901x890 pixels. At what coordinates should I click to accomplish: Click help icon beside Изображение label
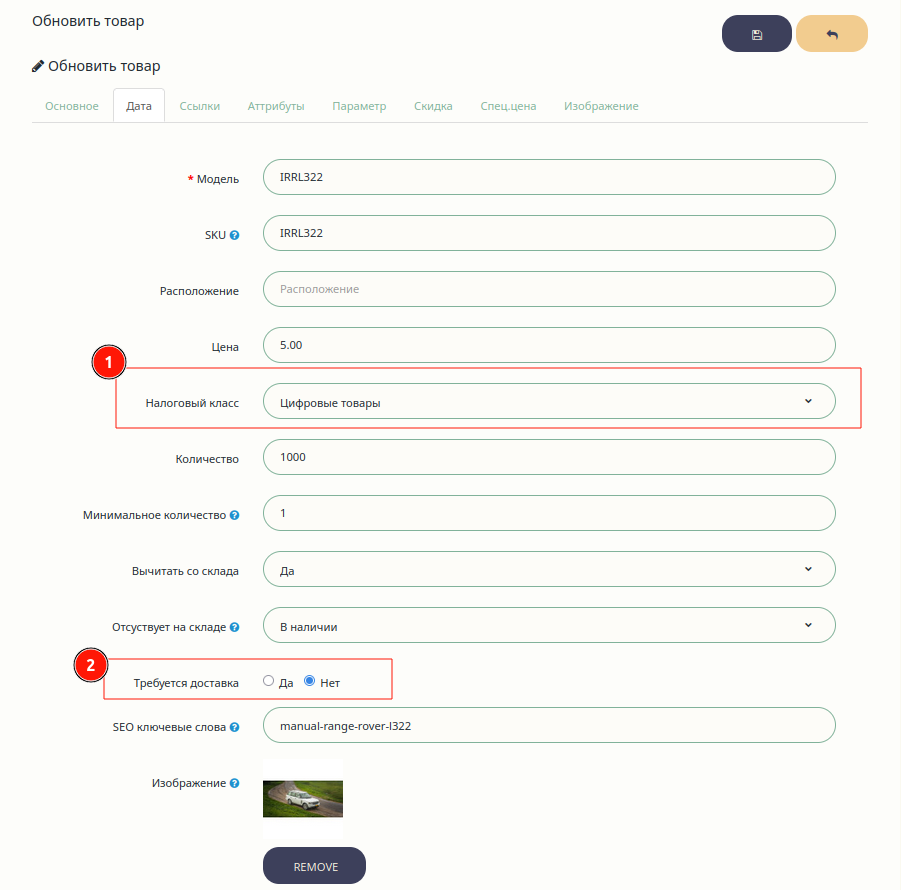[234, 783]
